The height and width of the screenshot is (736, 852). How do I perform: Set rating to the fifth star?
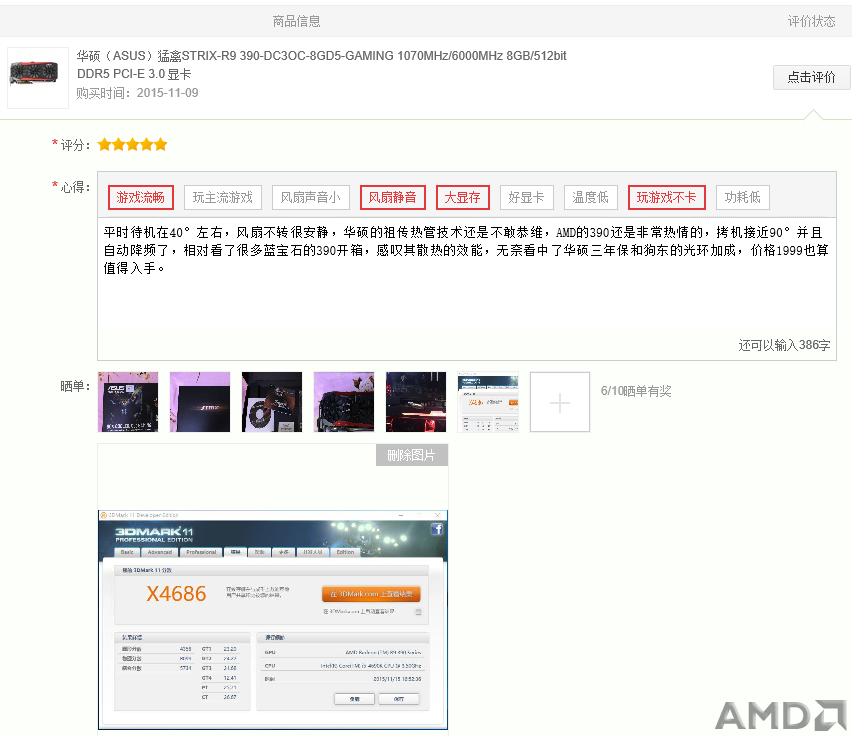click(x=161, y=144)
